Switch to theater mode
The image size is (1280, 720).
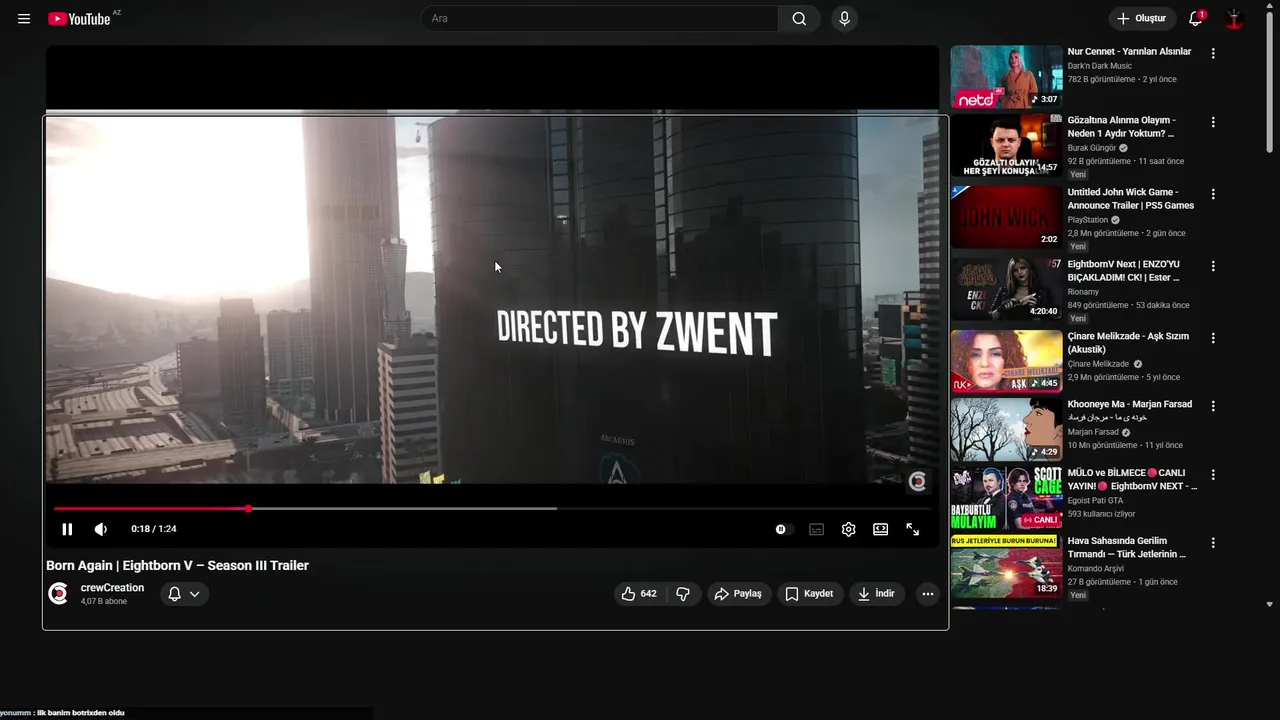(881, 529)
